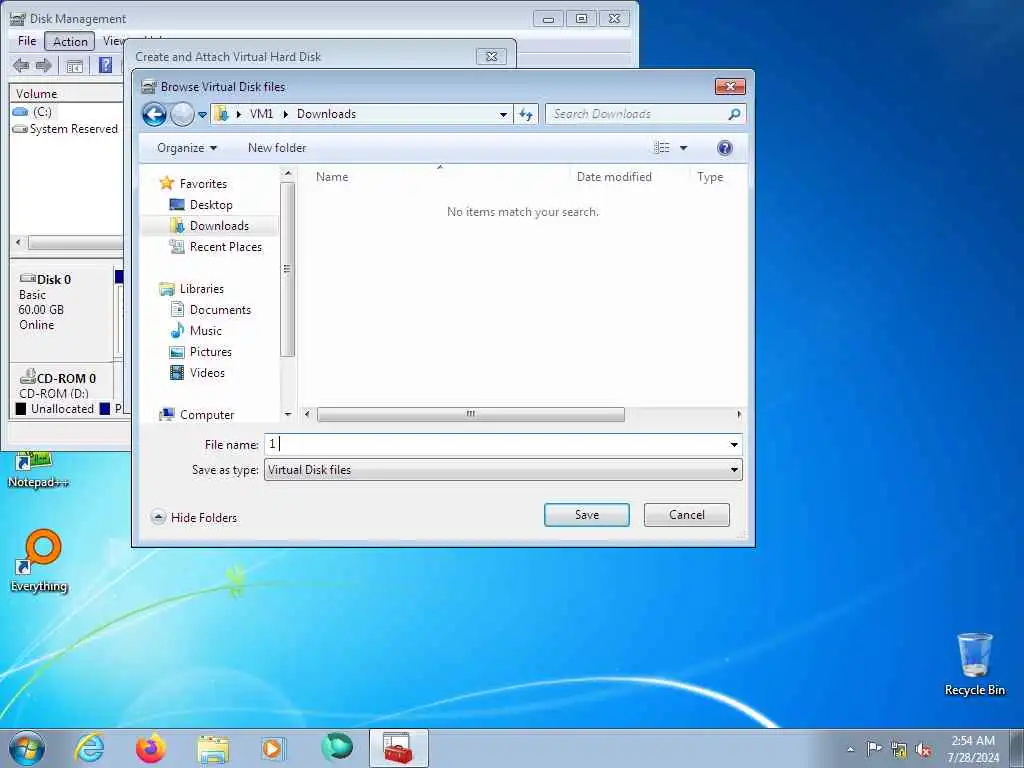Refresh the Downloads address path

[x=526, y=114]
